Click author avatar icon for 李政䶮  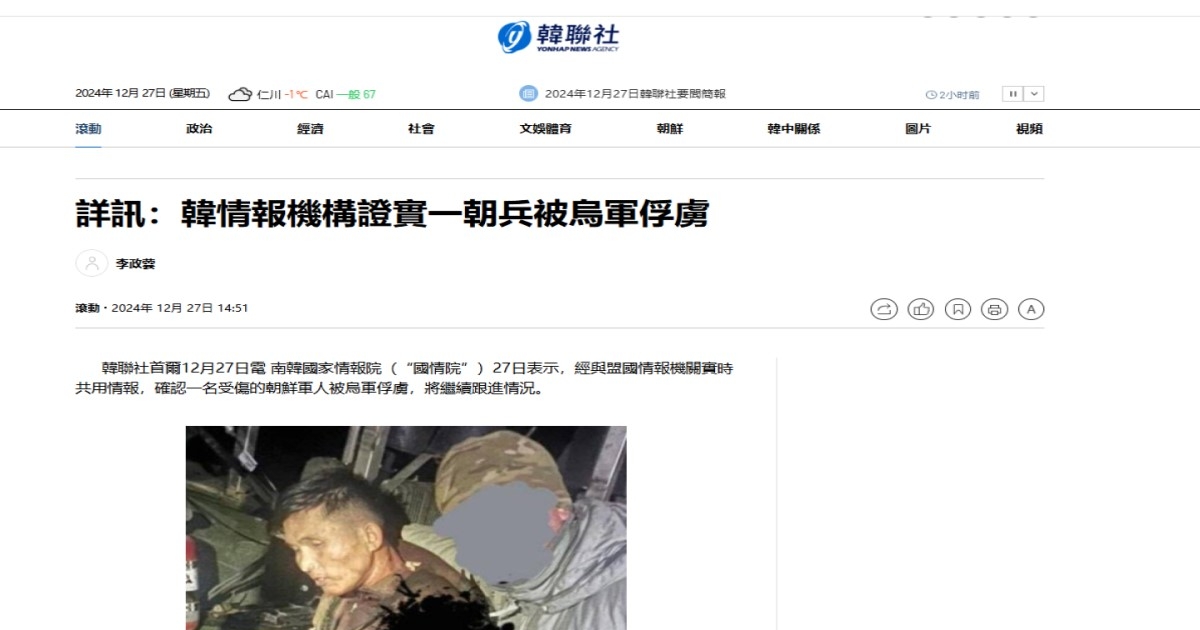tap(92, 263)
